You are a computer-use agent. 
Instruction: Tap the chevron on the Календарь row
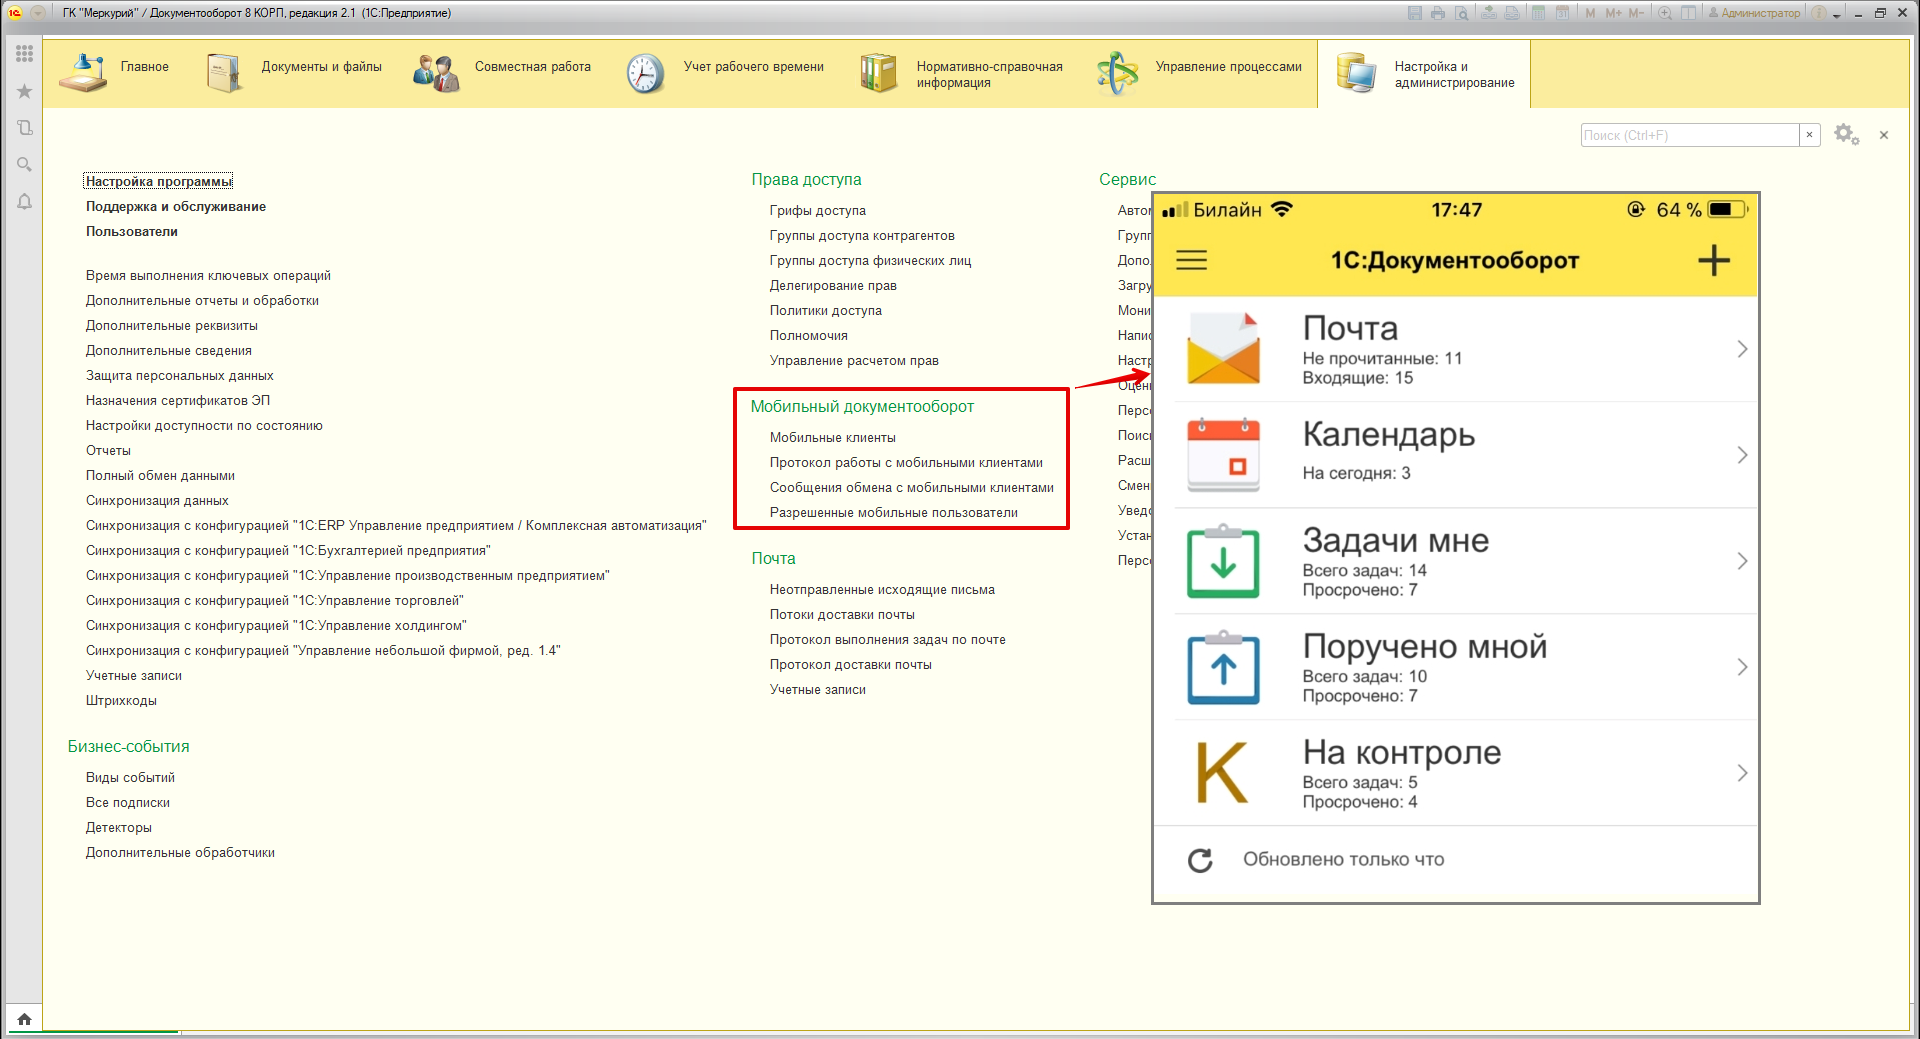point(1742,455)
